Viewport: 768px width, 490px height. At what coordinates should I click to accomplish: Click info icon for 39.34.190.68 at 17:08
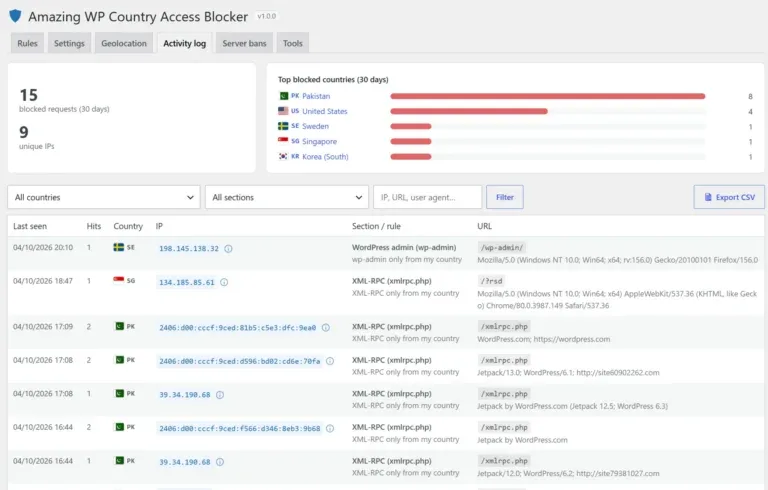(220, 394)
